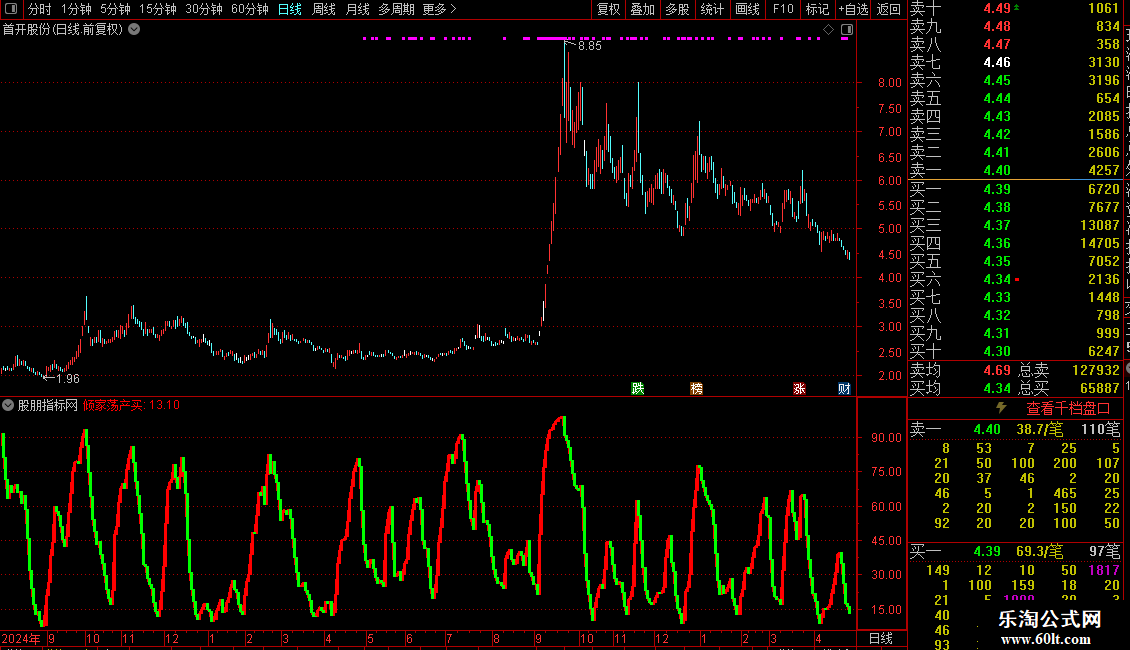Viewport: 1130px width, 650px height.
Task: Open the 统计 statistics tool
Action: pyautogui.click(x=712, y=9)
